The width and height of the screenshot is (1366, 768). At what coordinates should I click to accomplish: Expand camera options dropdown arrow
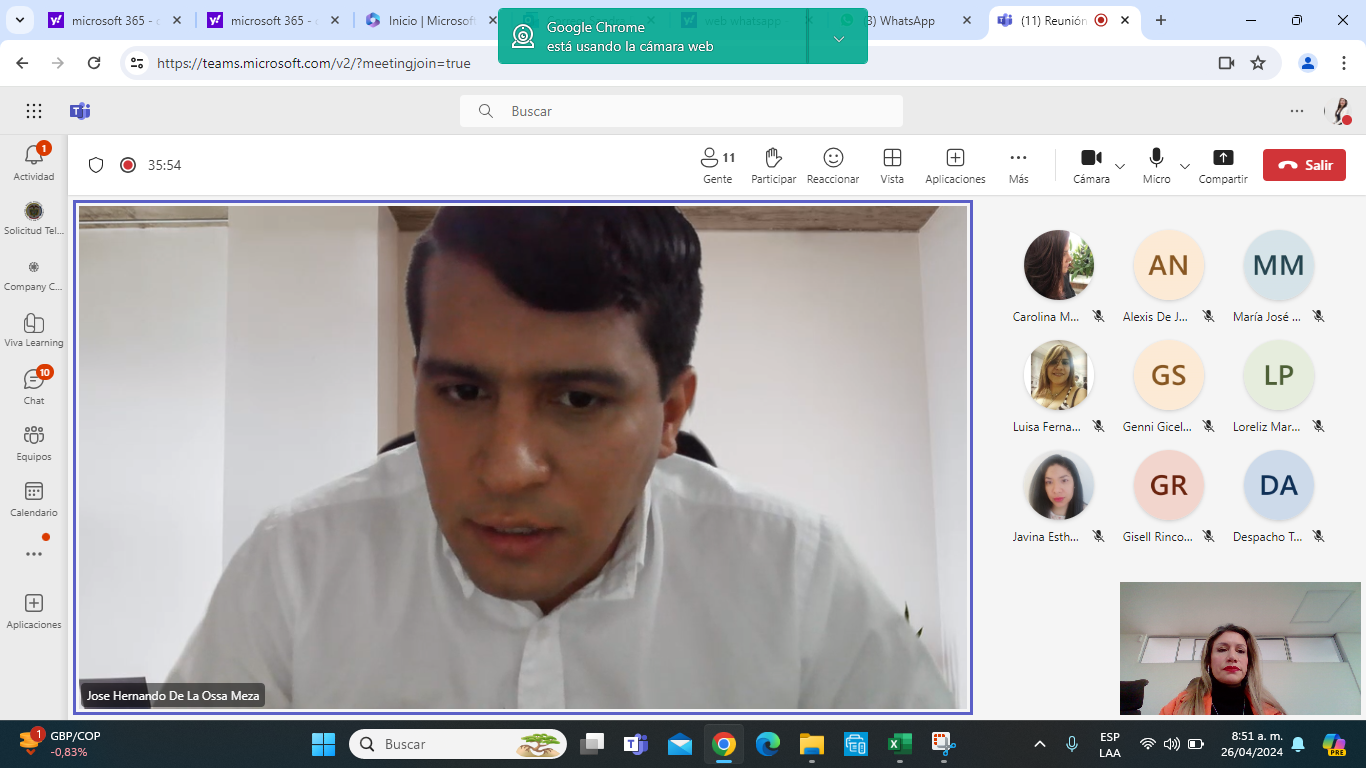[x=1120, y=166]
